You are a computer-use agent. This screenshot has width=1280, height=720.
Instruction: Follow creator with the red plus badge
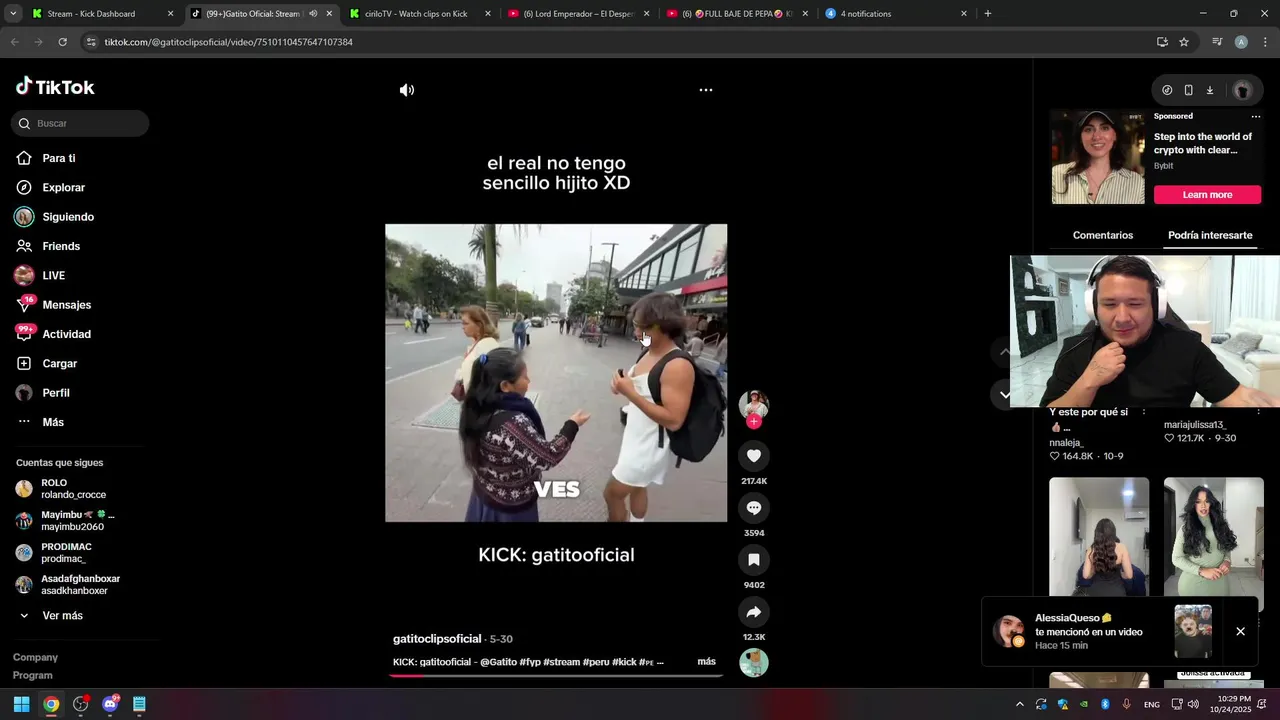(754, 422)
